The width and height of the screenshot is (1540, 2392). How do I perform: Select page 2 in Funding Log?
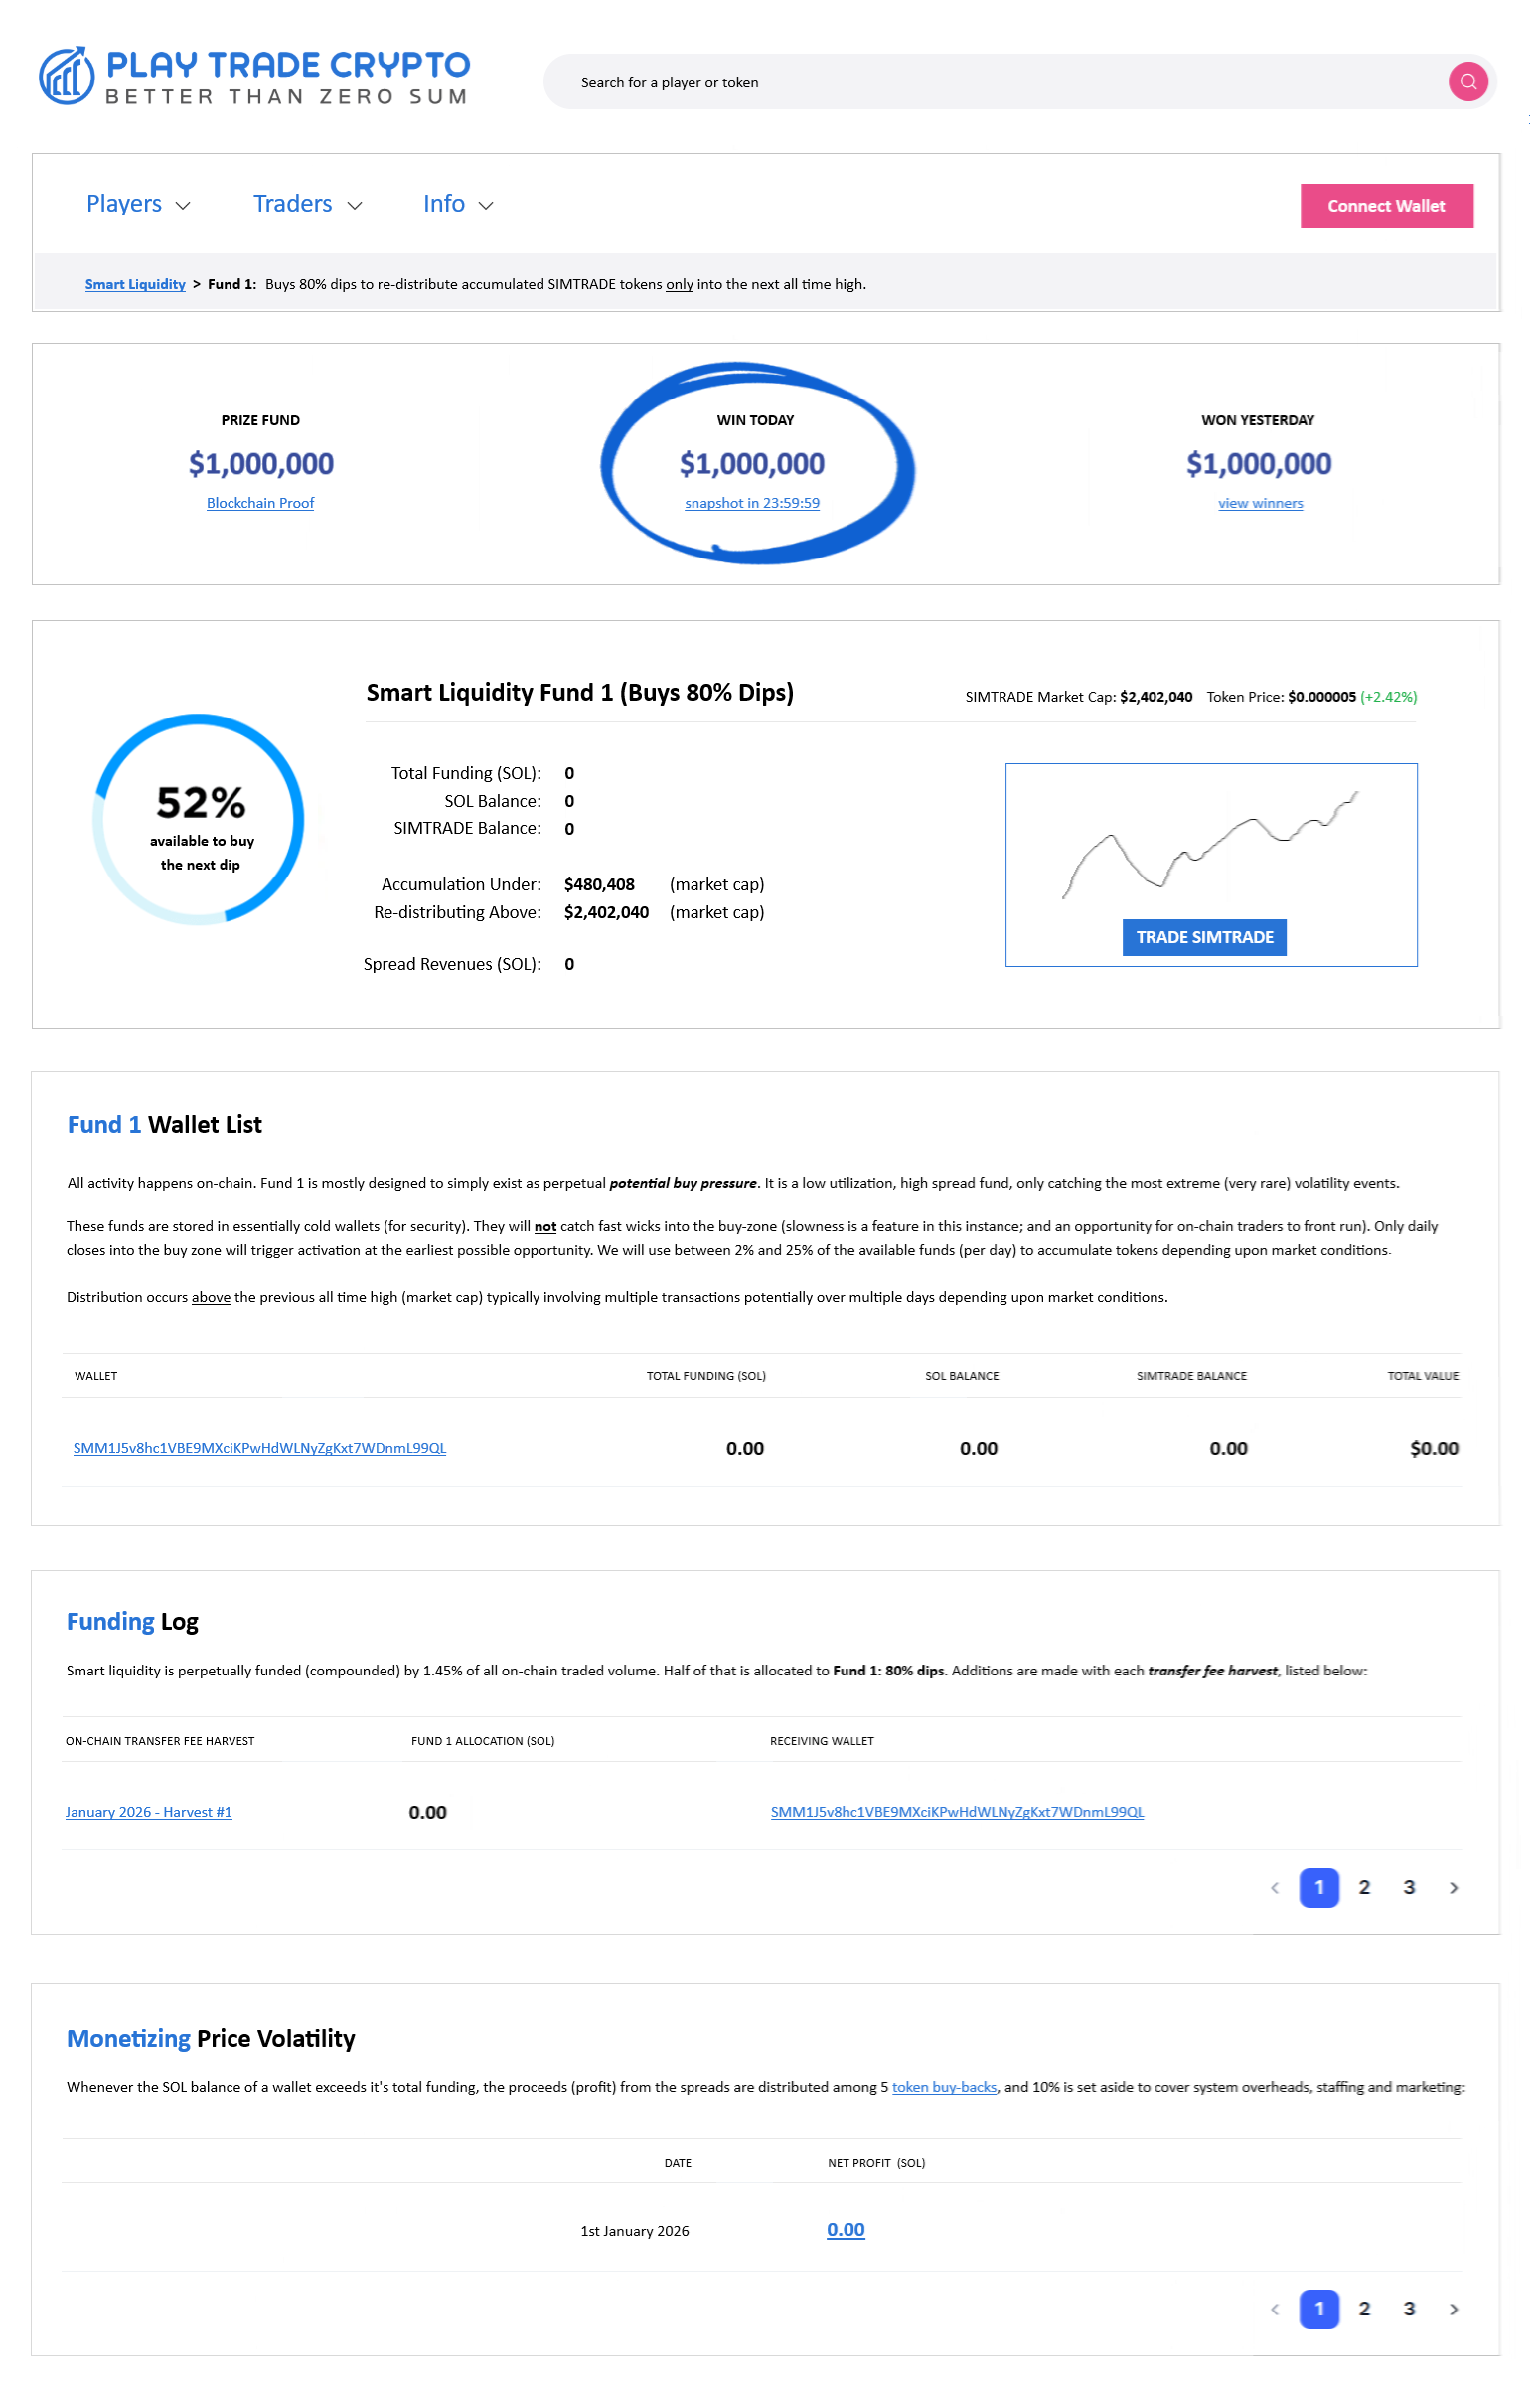click(x=1364, y=1888)
